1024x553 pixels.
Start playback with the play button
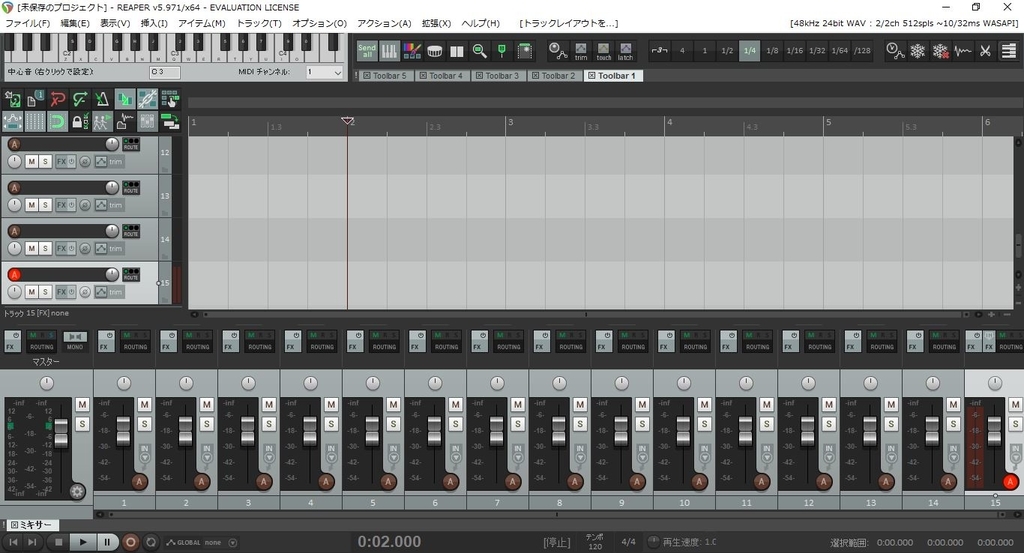82,542
